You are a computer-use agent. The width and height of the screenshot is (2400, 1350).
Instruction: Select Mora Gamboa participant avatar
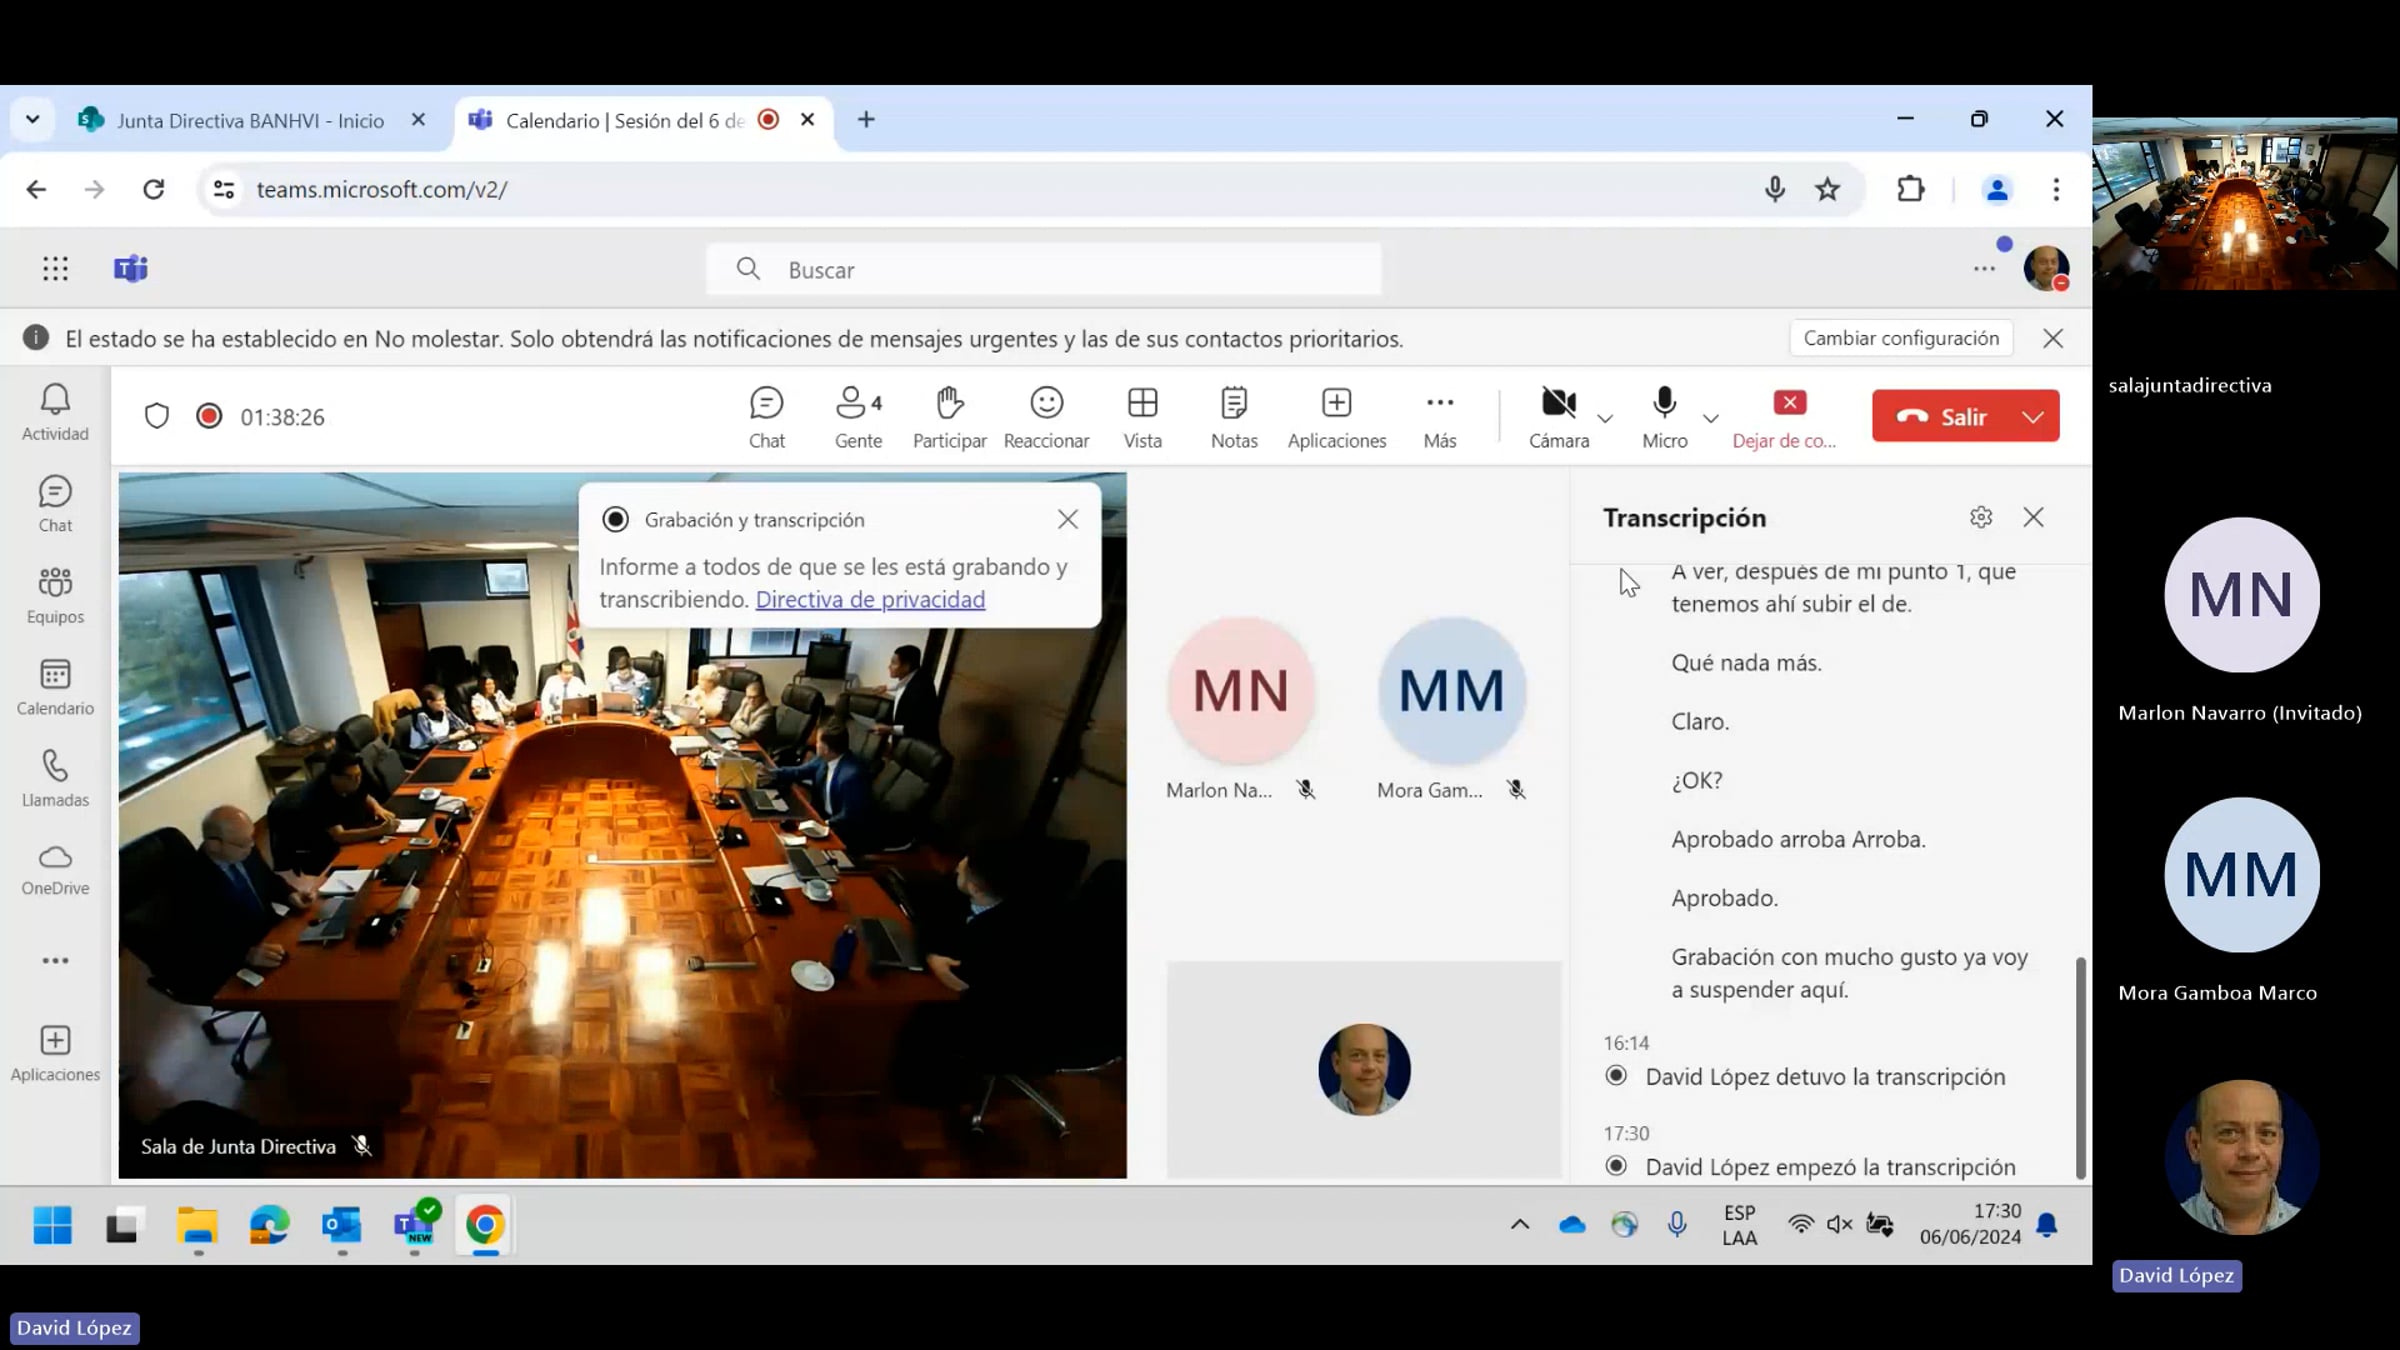[x=1451, y=690]
